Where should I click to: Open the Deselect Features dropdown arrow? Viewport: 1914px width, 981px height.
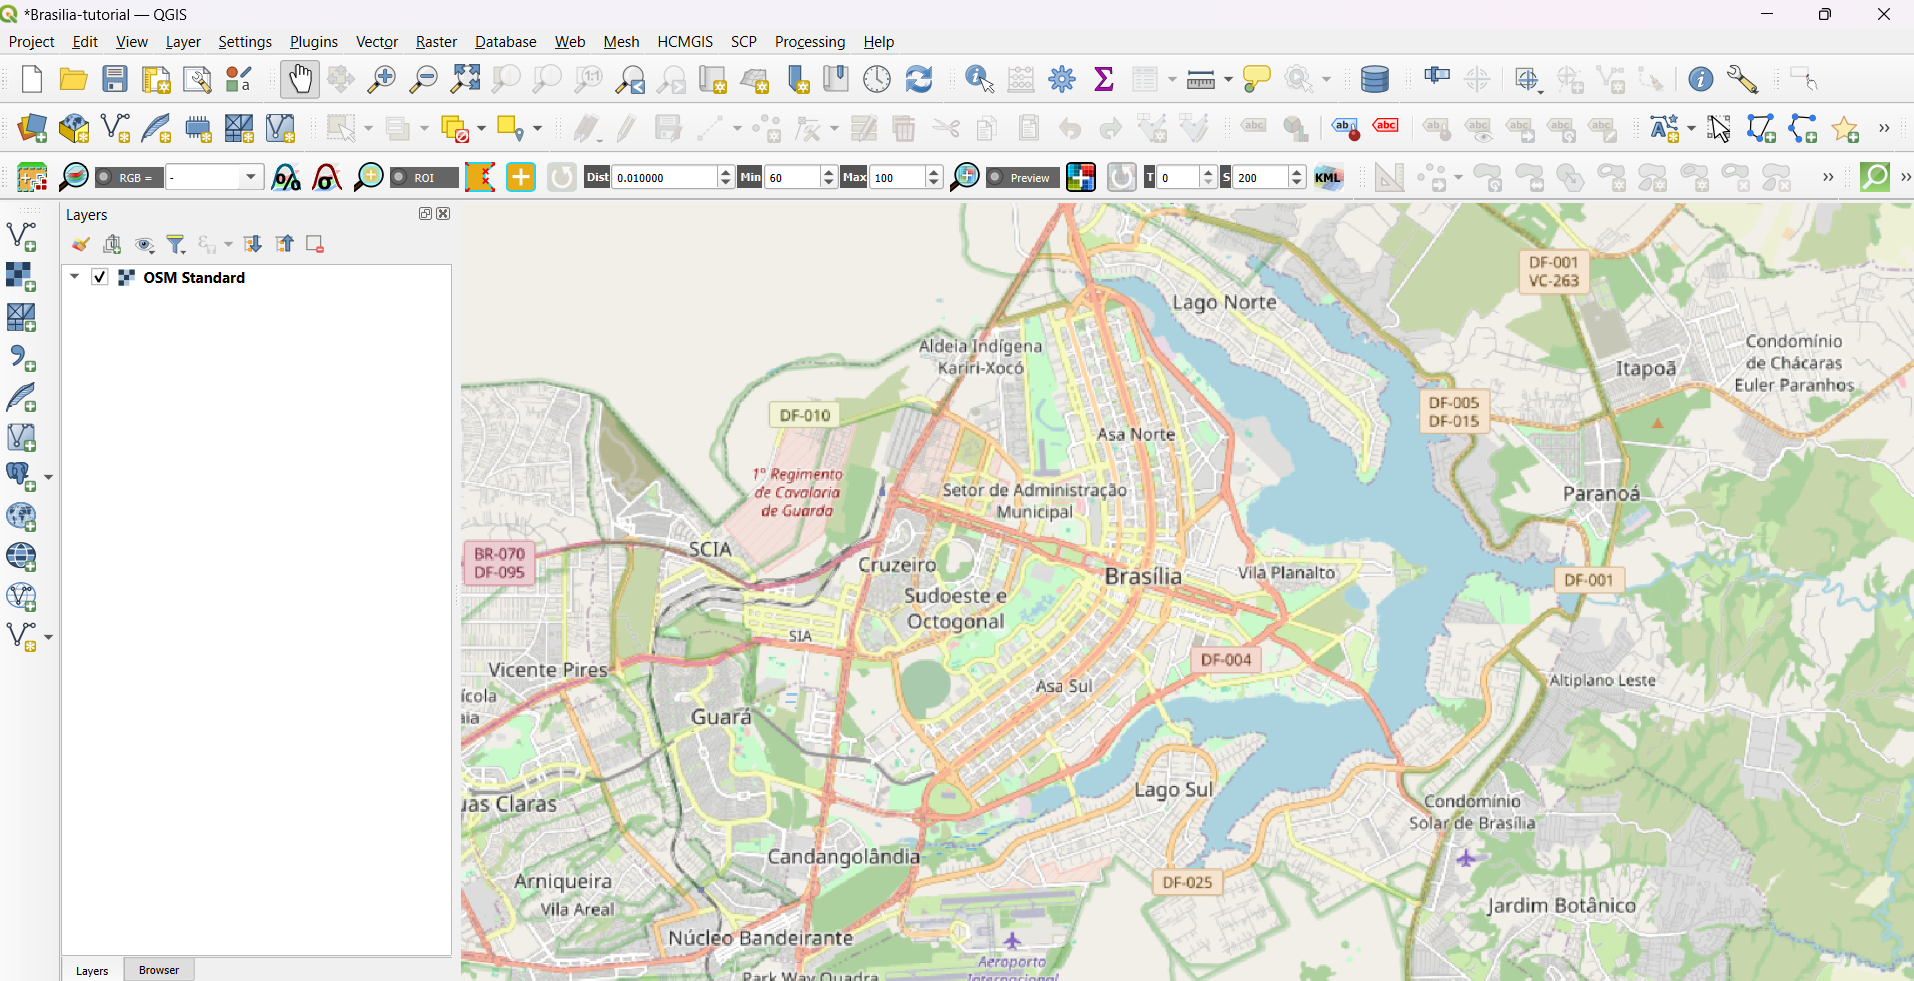481,128
